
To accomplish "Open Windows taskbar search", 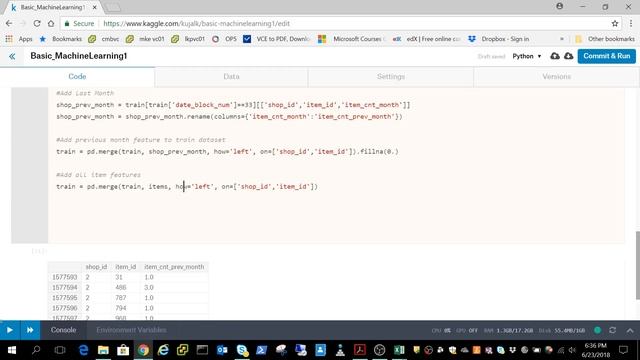I will (x=36, y=350).
